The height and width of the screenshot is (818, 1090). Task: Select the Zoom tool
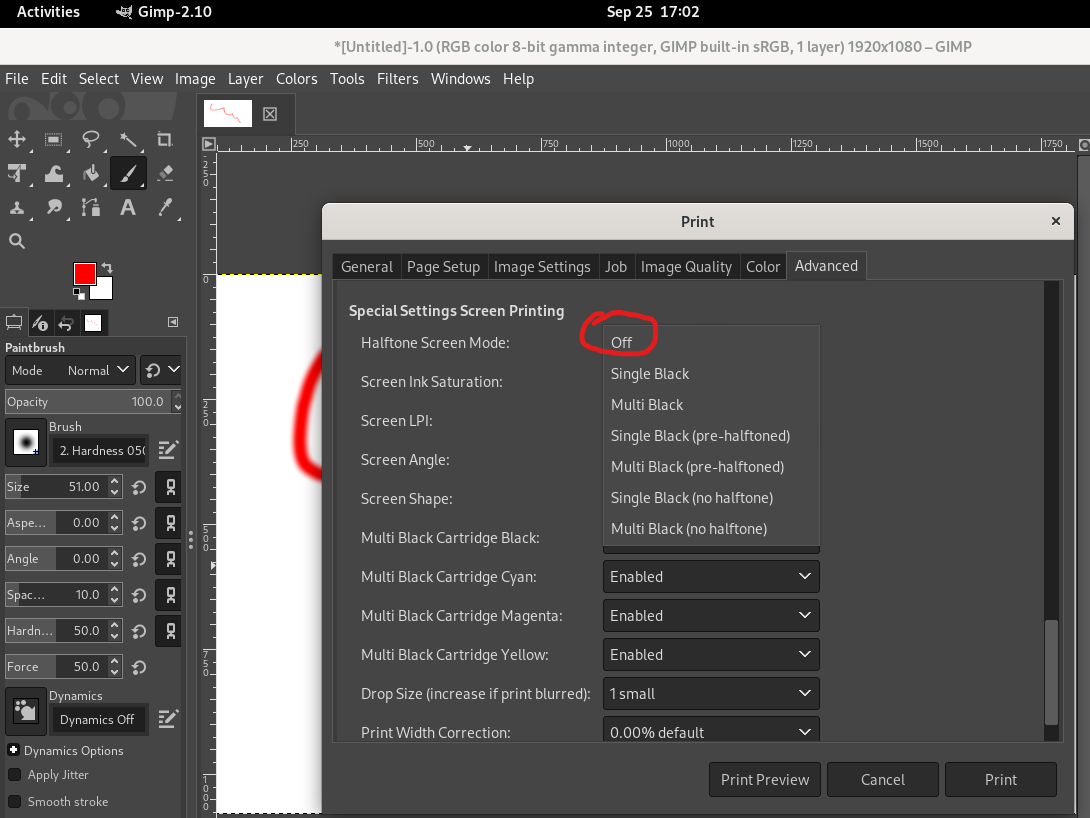pos(17,240)
